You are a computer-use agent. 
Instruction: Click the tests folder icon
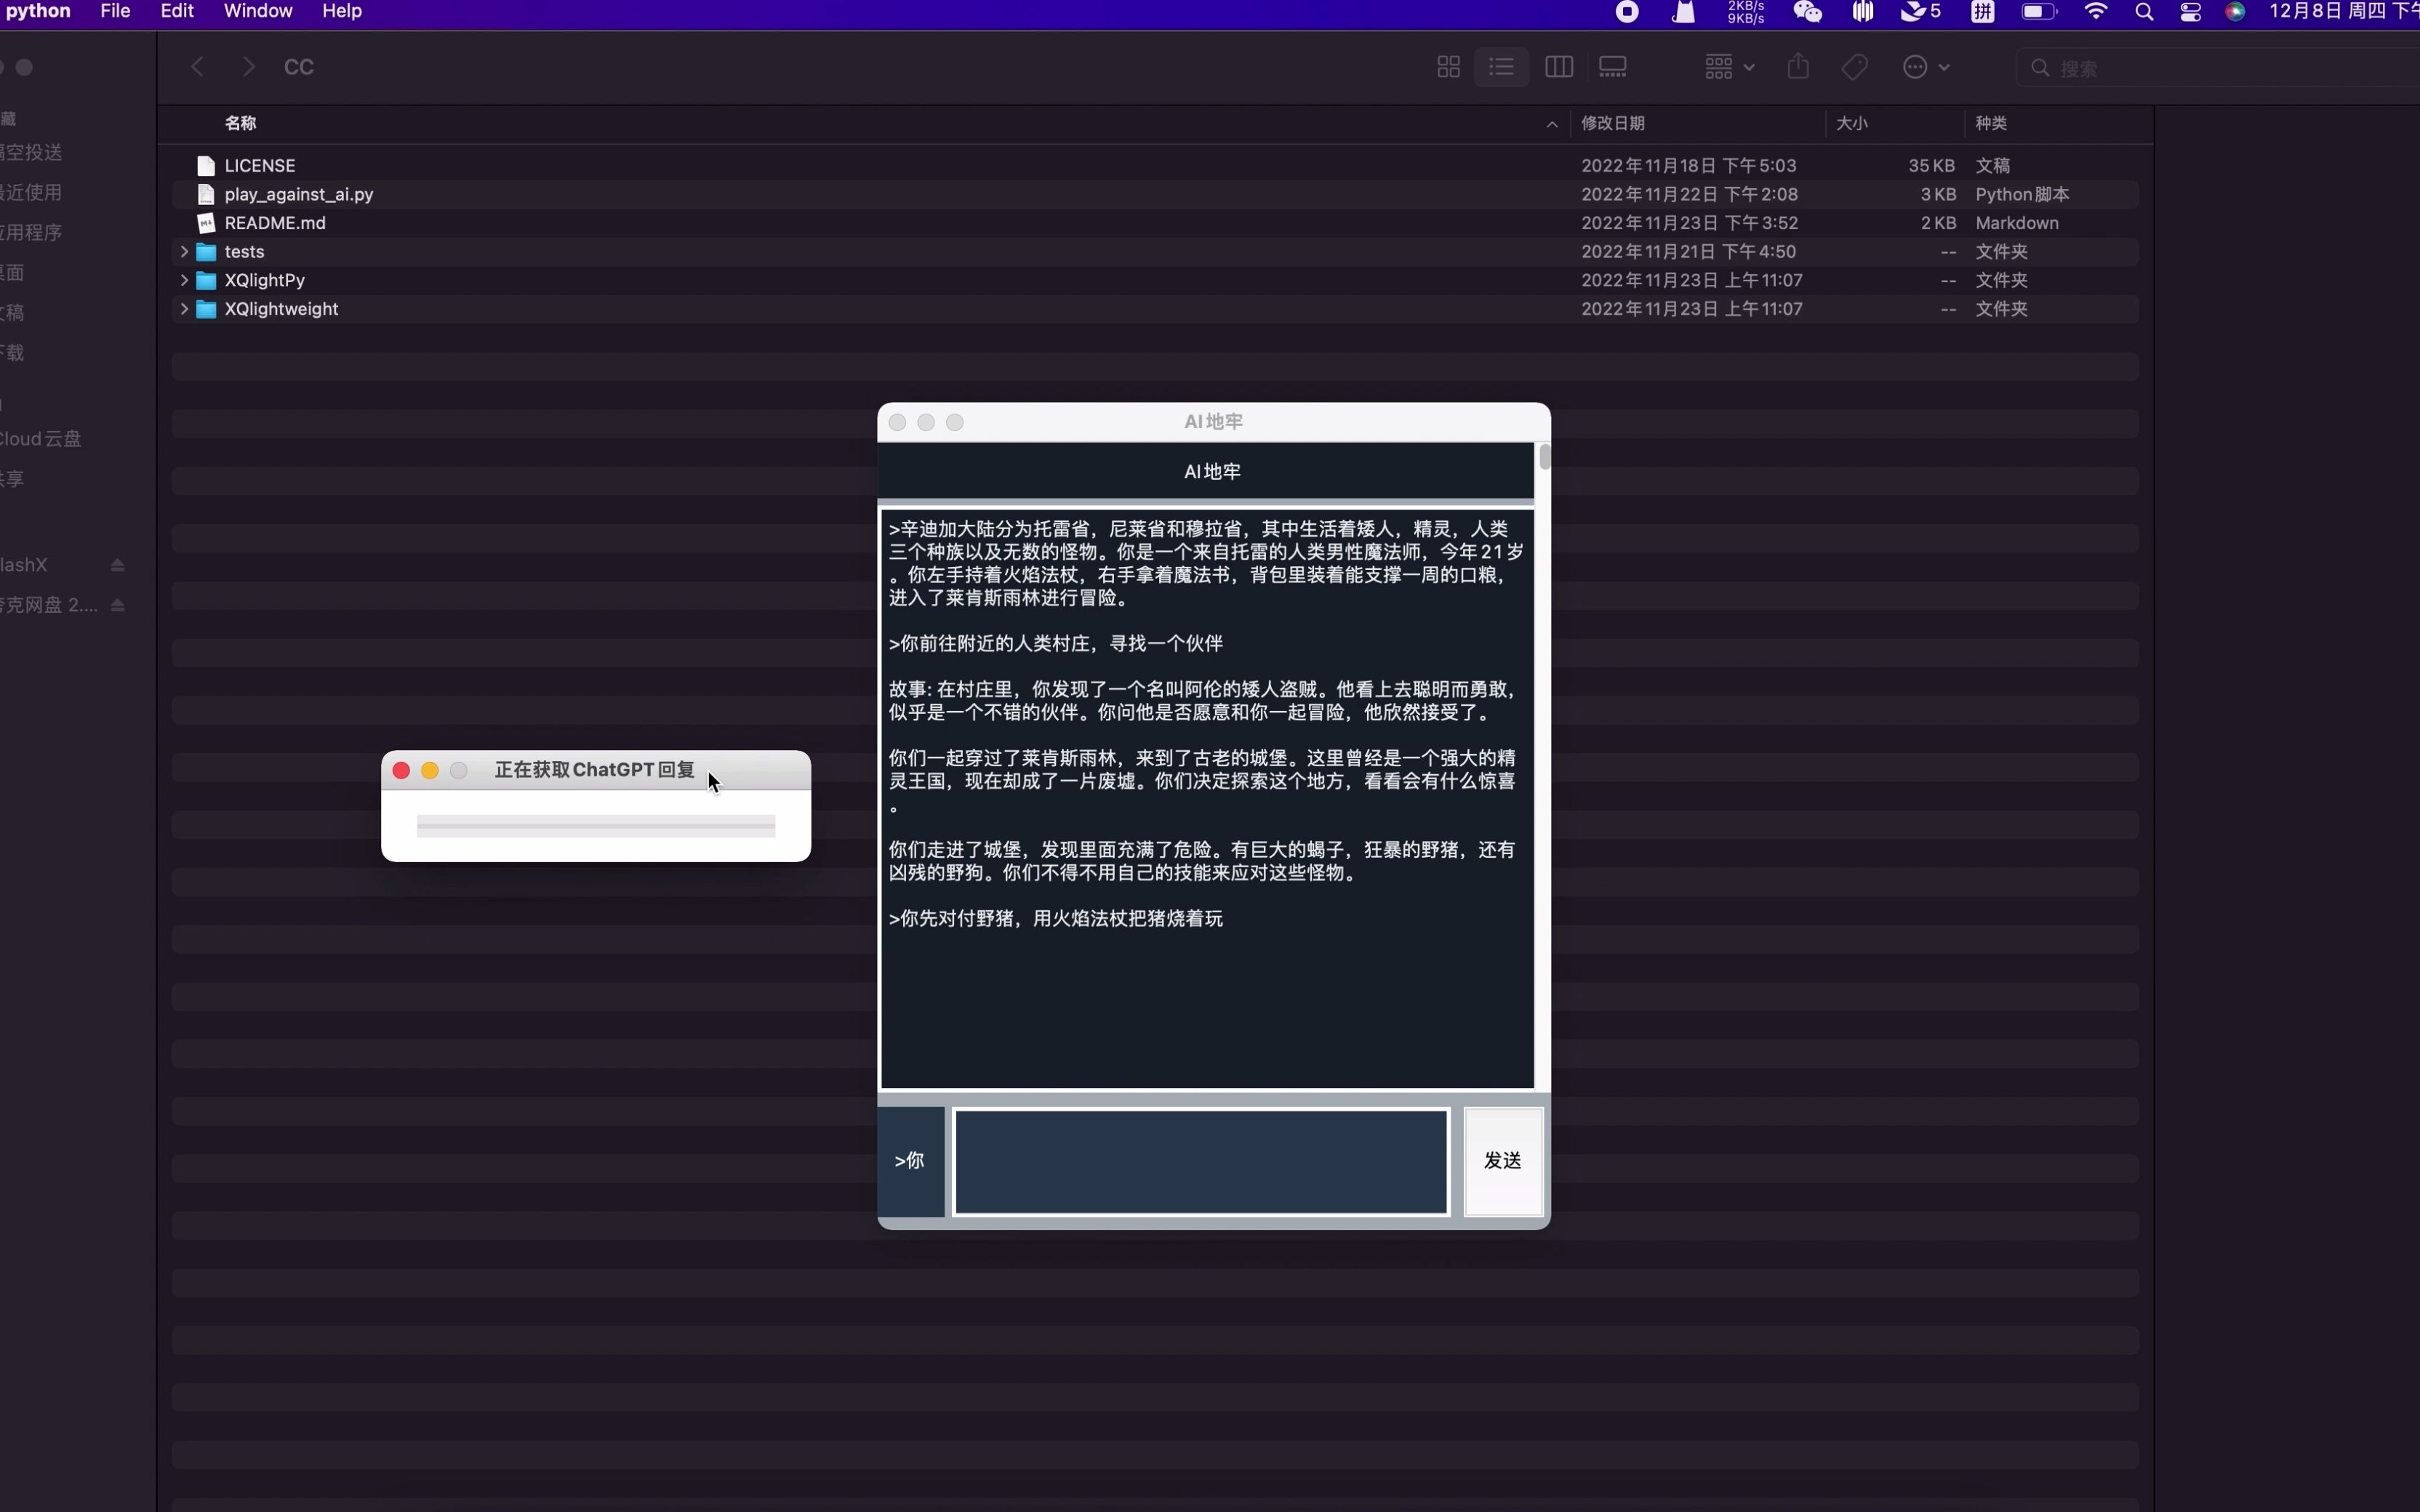(x=206, y=251)
